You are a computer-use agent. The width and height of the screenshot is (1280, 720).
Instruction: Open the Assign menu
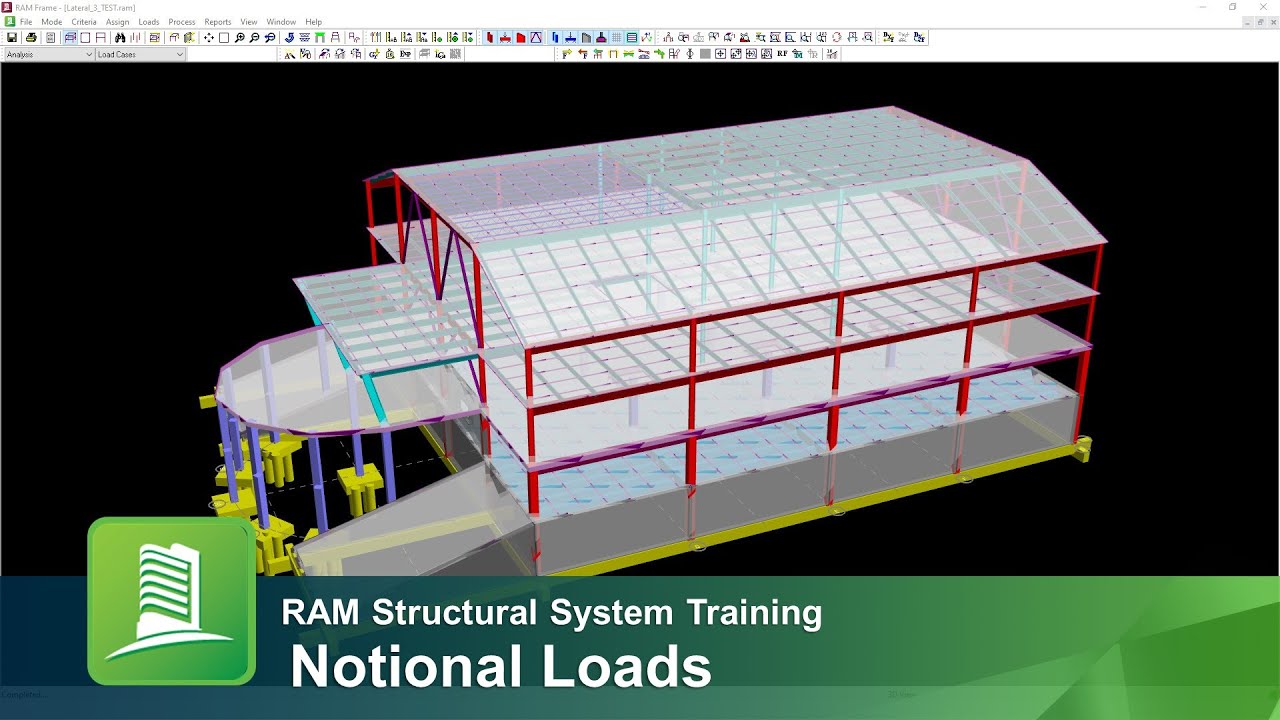coord(117,21)
